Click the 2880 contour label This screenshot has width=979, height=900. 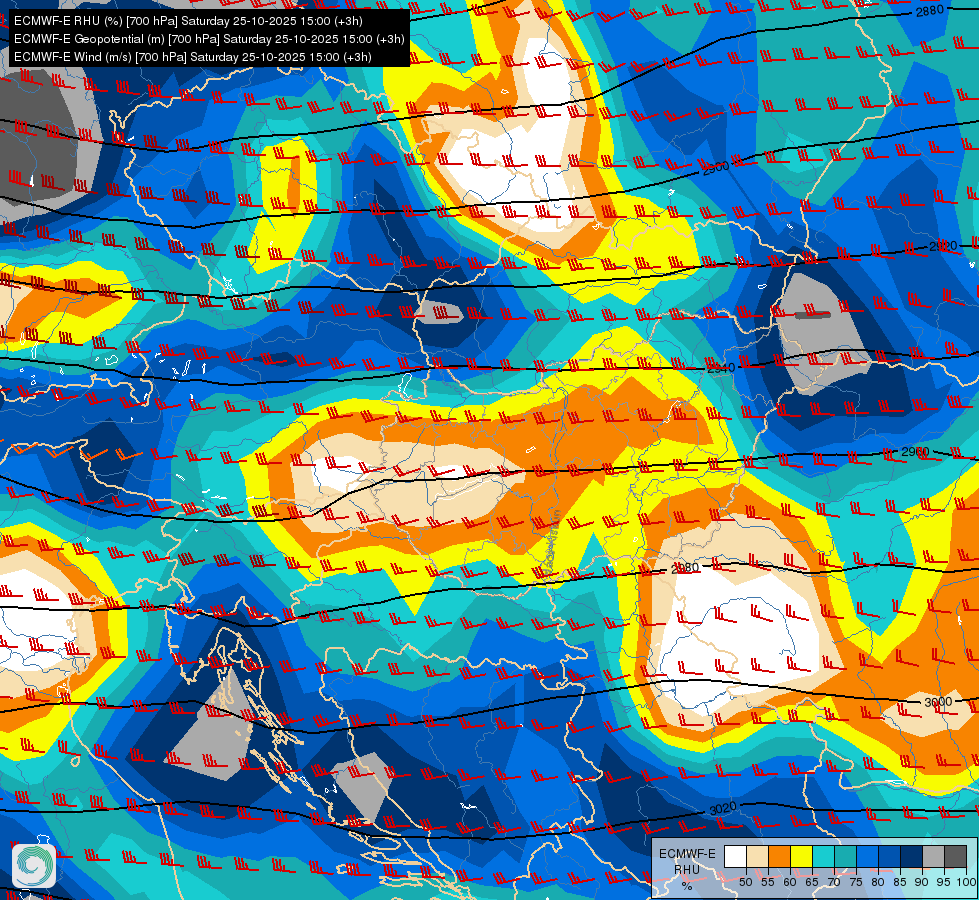click(x=929, y=11)
